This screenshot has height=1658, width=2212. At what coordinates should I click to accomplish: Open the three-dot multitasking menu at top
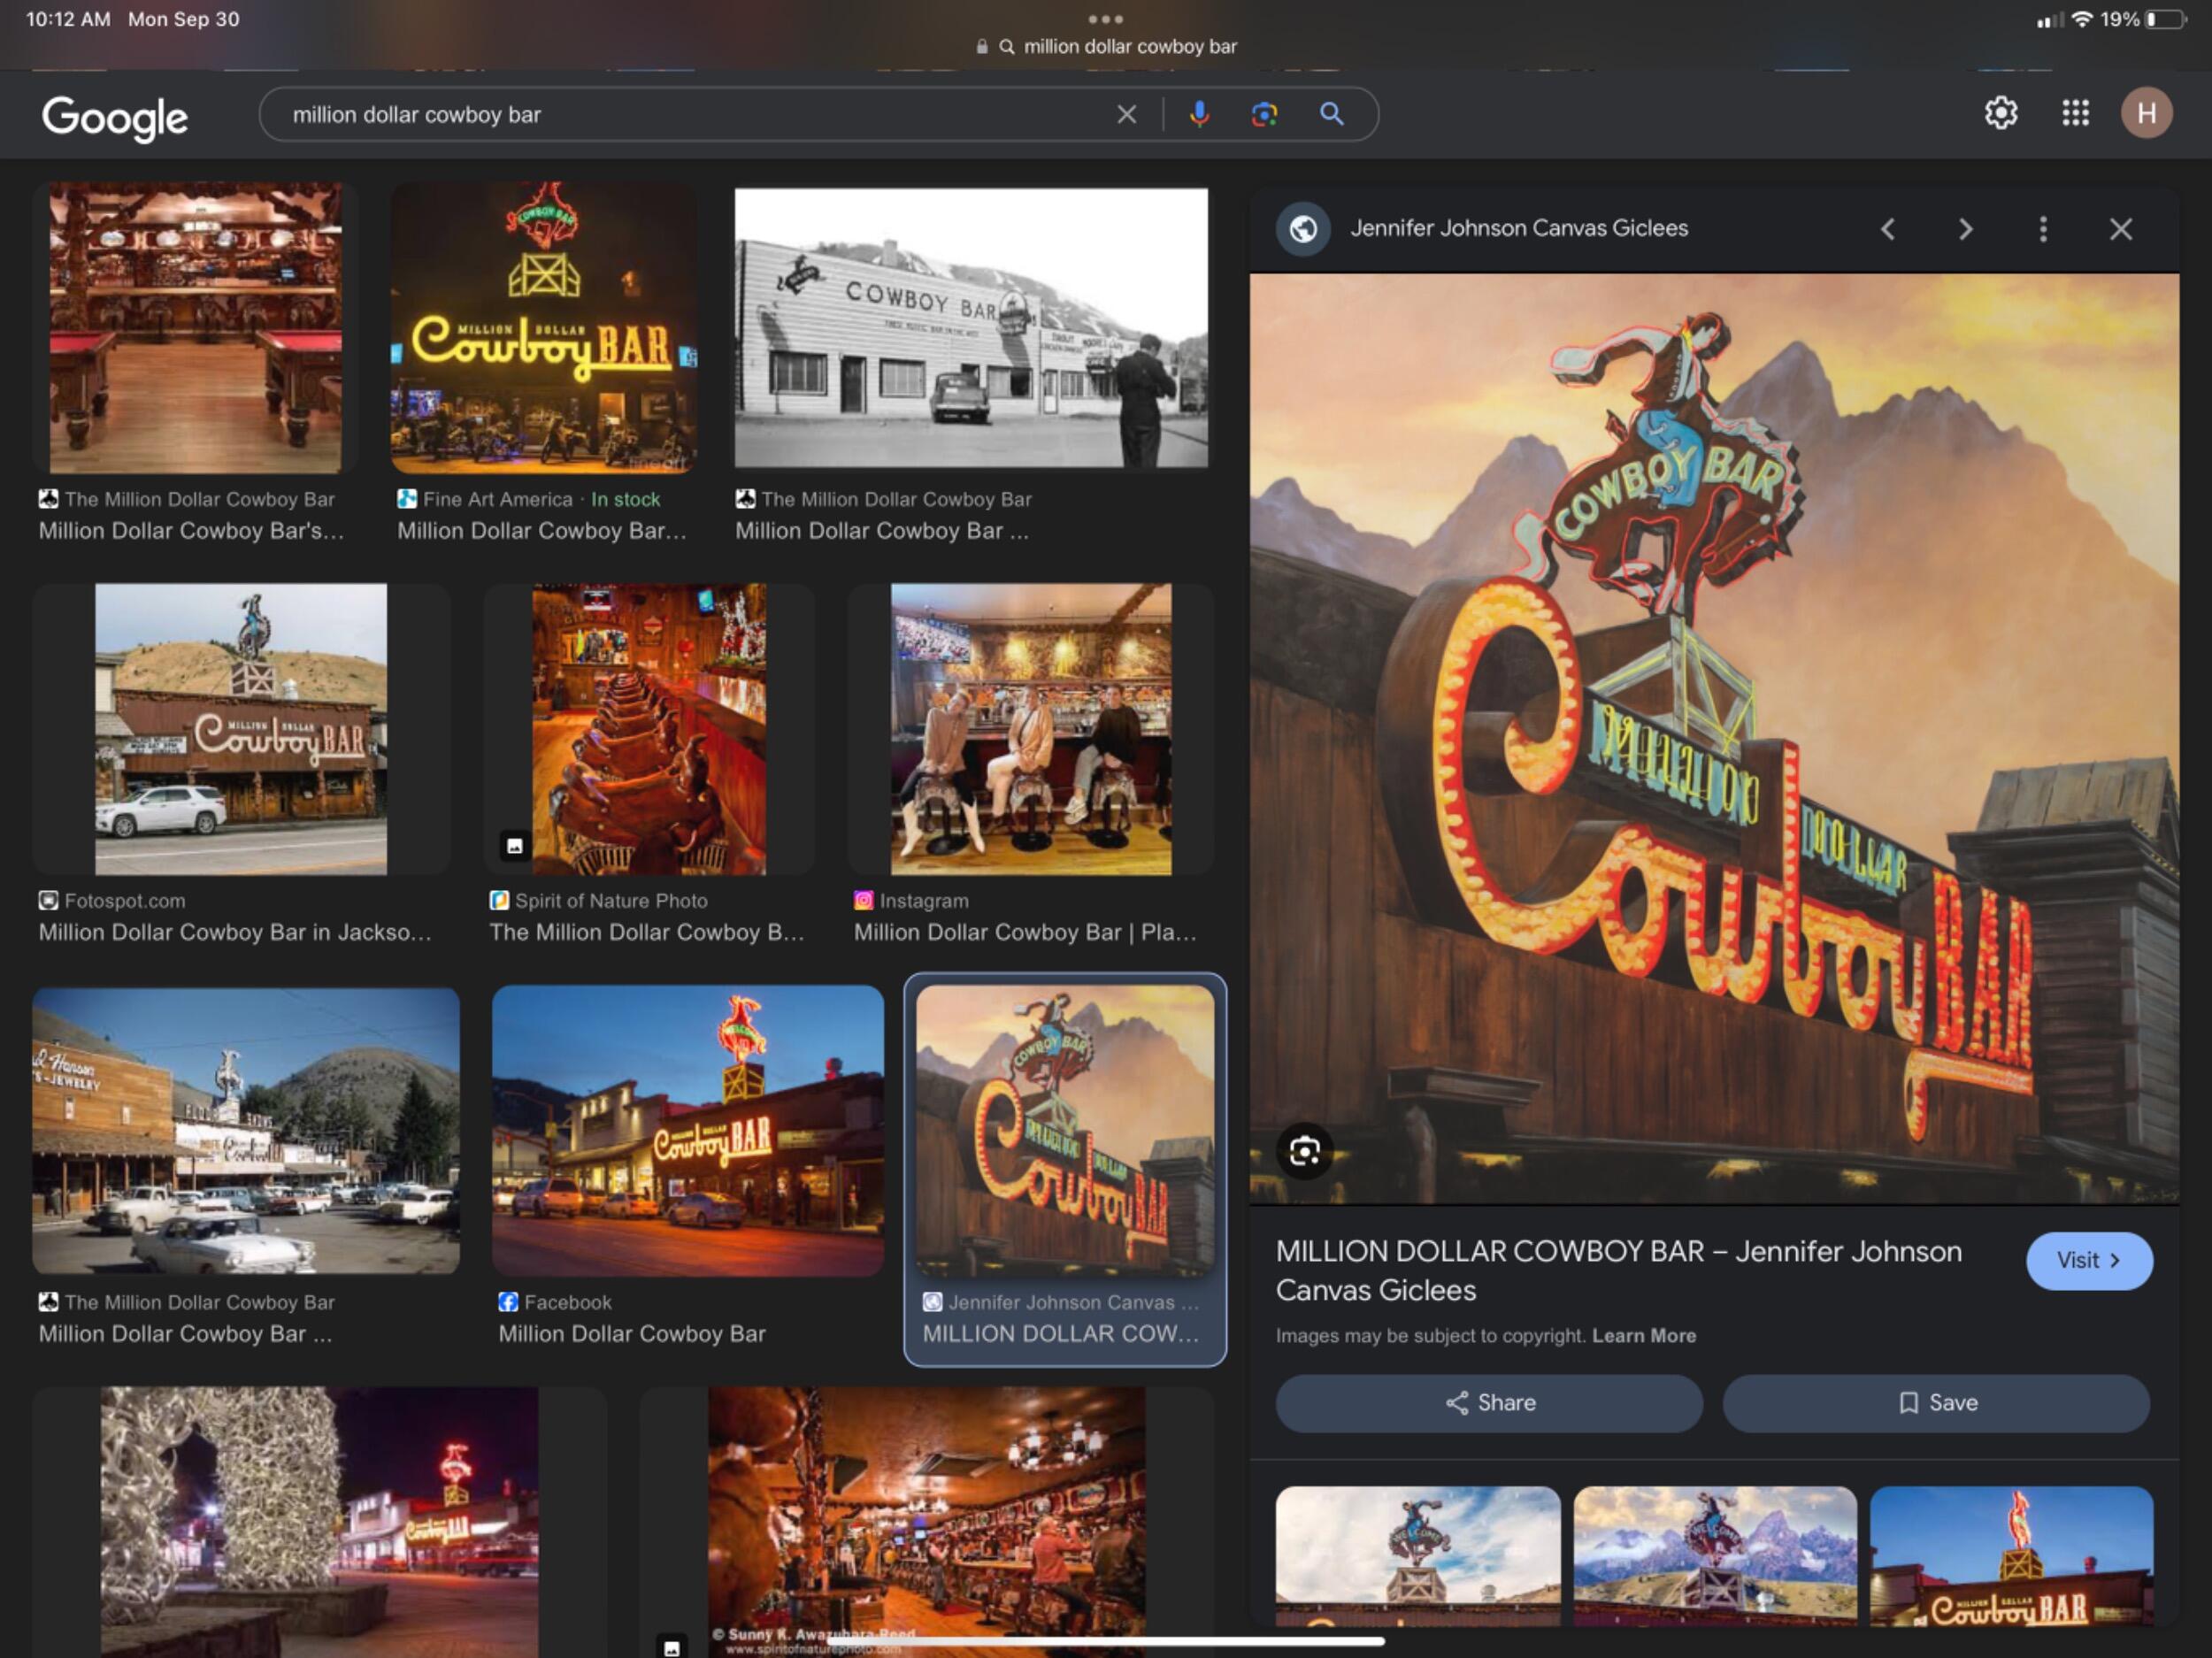click(1105, 19)
